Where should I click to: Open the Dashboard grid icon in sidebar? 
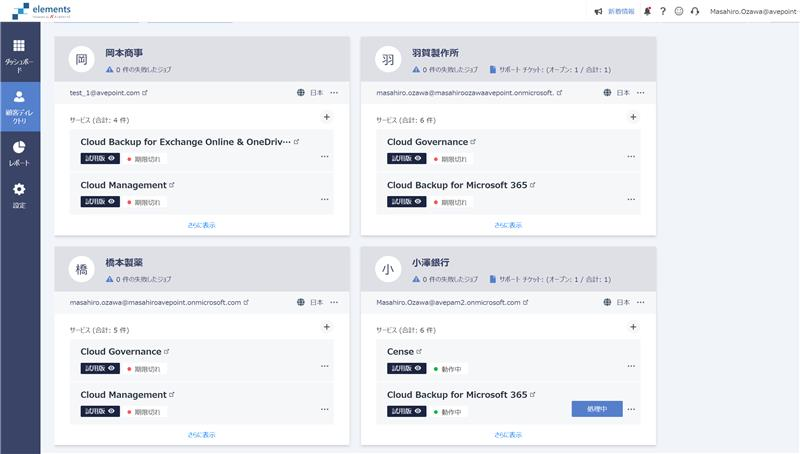19,46
